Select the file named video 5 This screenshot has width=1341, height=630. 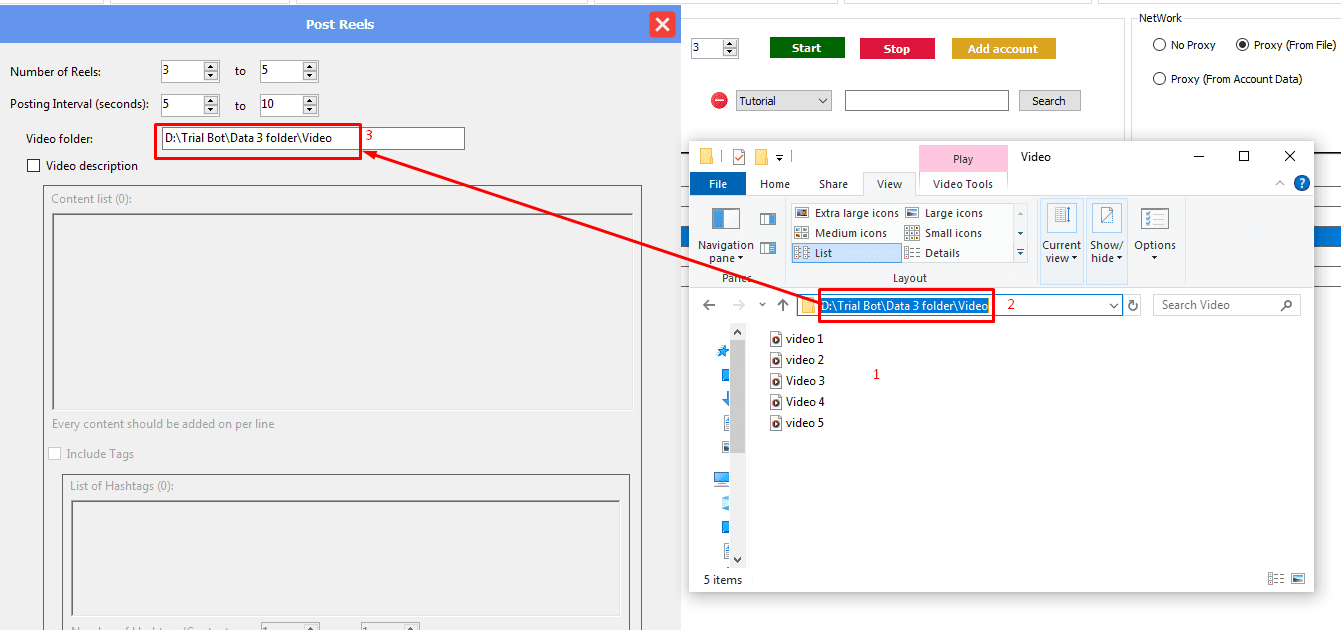797,423
